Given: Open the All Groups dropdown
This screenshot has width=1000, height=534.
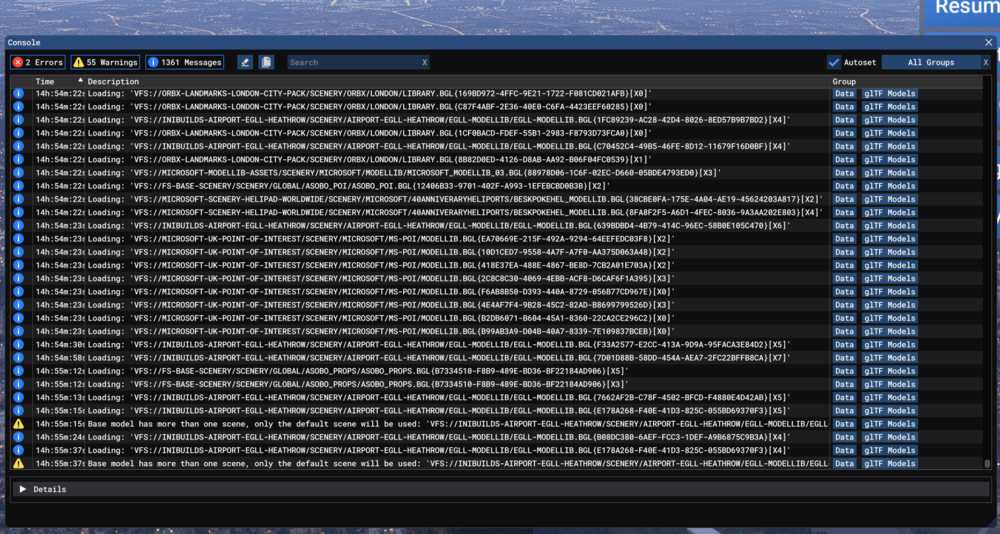Looking at the screenshot, I should pos(930,62).
